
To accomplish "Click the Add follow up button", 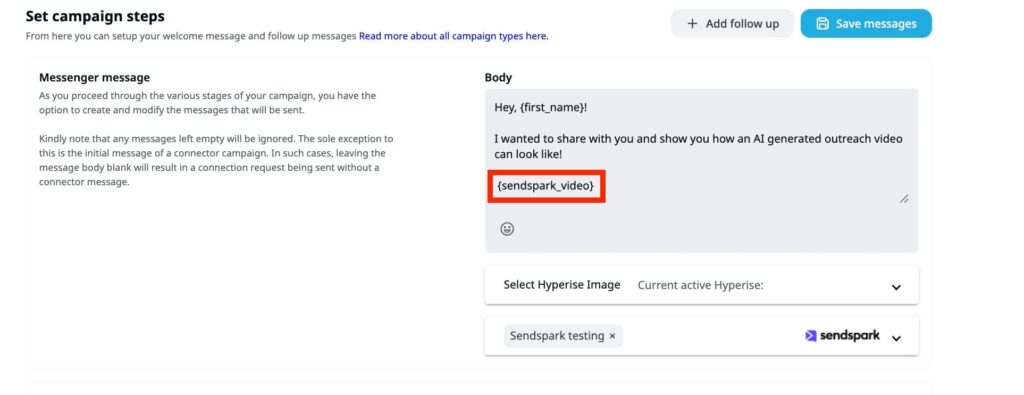I will coord(732,24).
